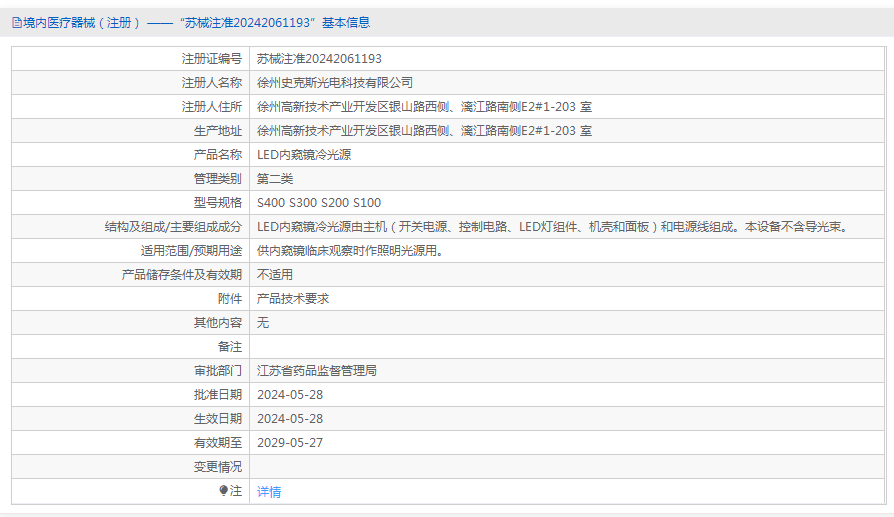Image resolution: width=894 pixels, height=517 pixels.
Task: Click the lightbulb note icon beside 注
Action: point(224,490)
